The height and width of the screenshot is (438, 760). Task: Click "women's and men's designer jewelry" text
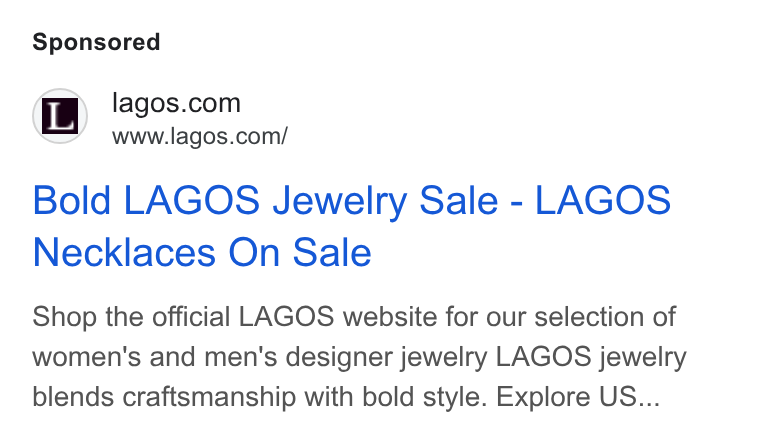(259, 357)
